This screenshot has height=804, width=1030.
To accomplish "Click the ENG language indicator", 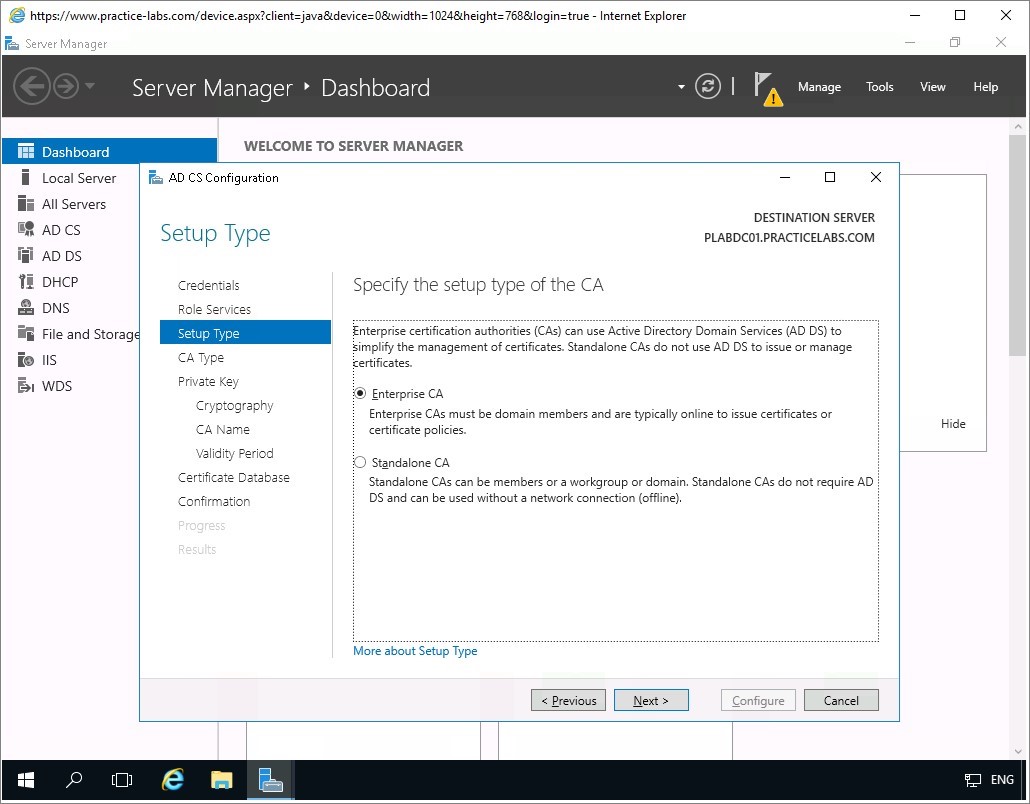I will pos(1002,780).
